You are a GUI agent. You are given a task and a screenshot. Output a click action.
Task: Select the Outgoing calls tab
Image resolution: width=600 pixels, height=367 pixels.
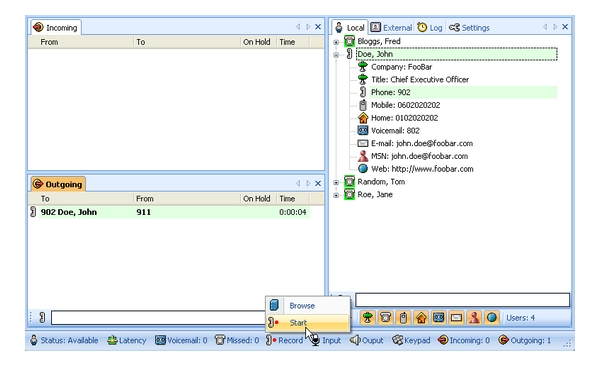(x=58, y=184)
